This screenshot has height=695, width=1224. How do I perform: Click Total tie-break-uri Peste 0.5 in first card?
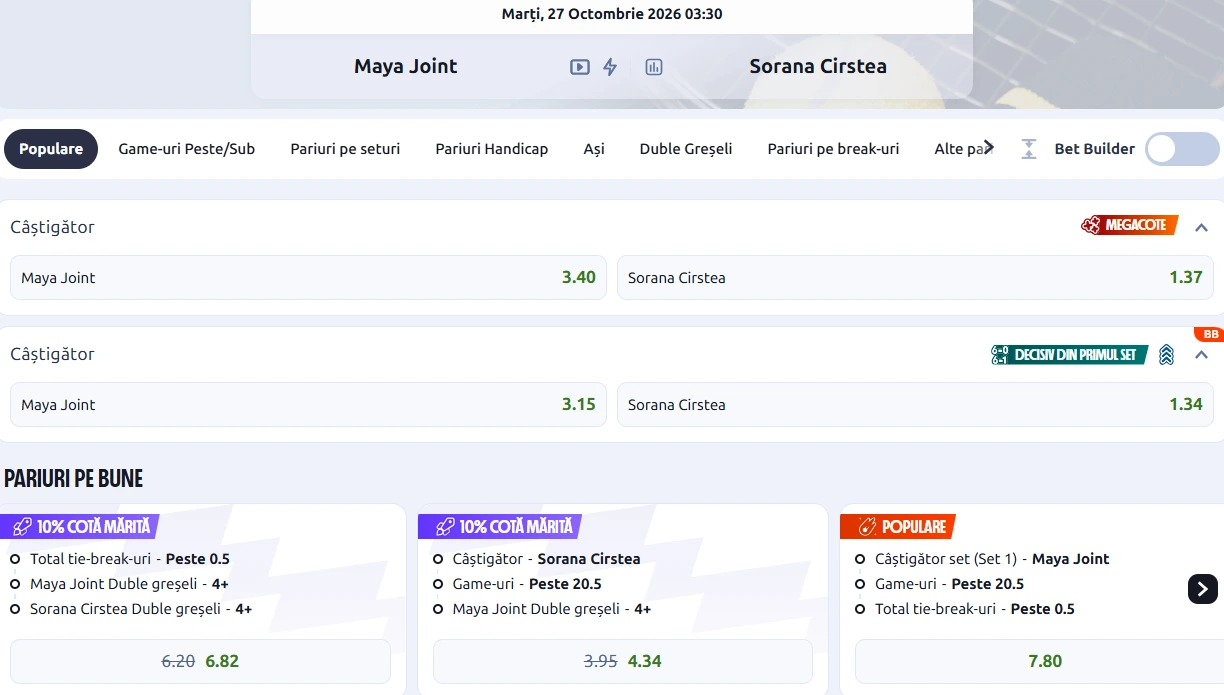tap(130, 559)
